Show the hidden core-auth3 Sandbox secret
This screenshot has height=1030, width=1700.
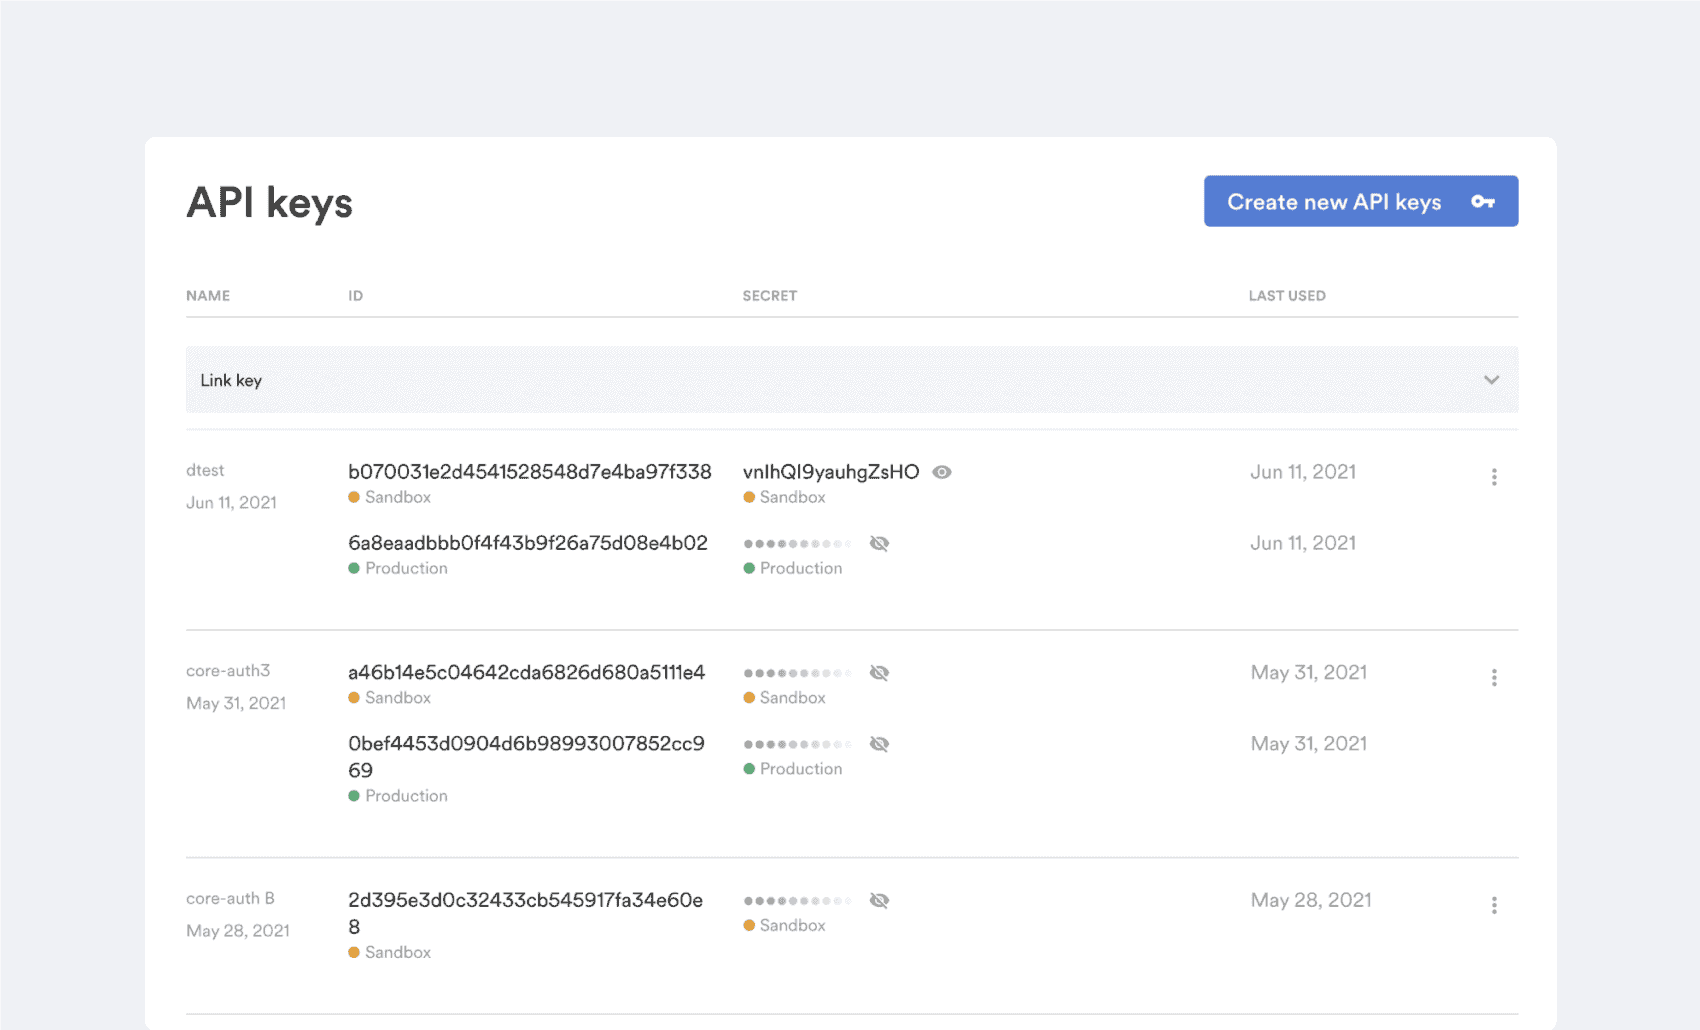pyautogui.click(x=879, y=672)
